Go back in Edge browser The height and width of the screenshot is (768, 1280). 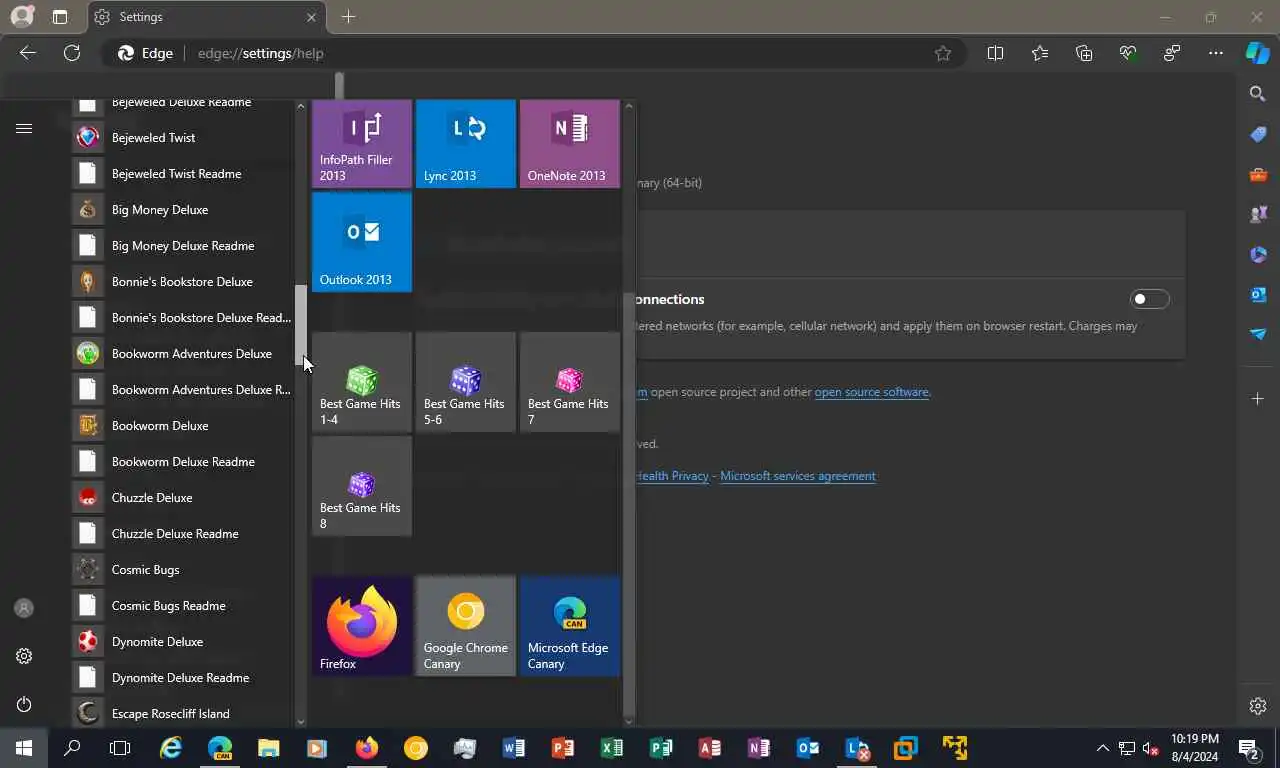pos(28,53)
